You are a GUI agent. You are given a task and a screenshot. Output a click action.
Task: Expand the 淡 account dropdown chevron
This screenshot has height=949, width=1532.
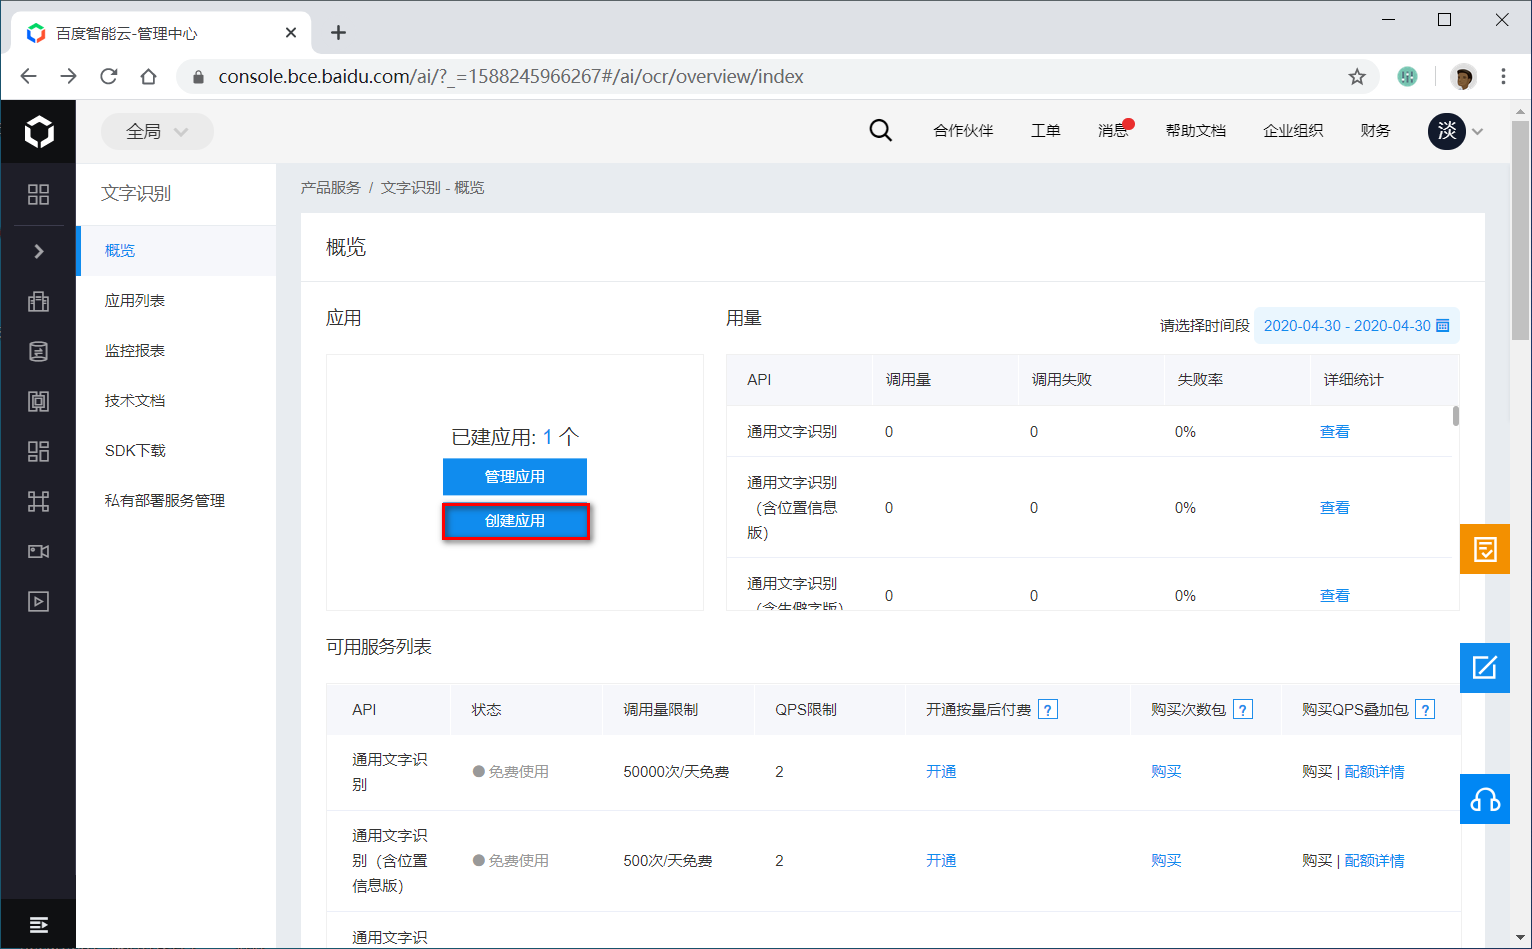click(1477, 131)
